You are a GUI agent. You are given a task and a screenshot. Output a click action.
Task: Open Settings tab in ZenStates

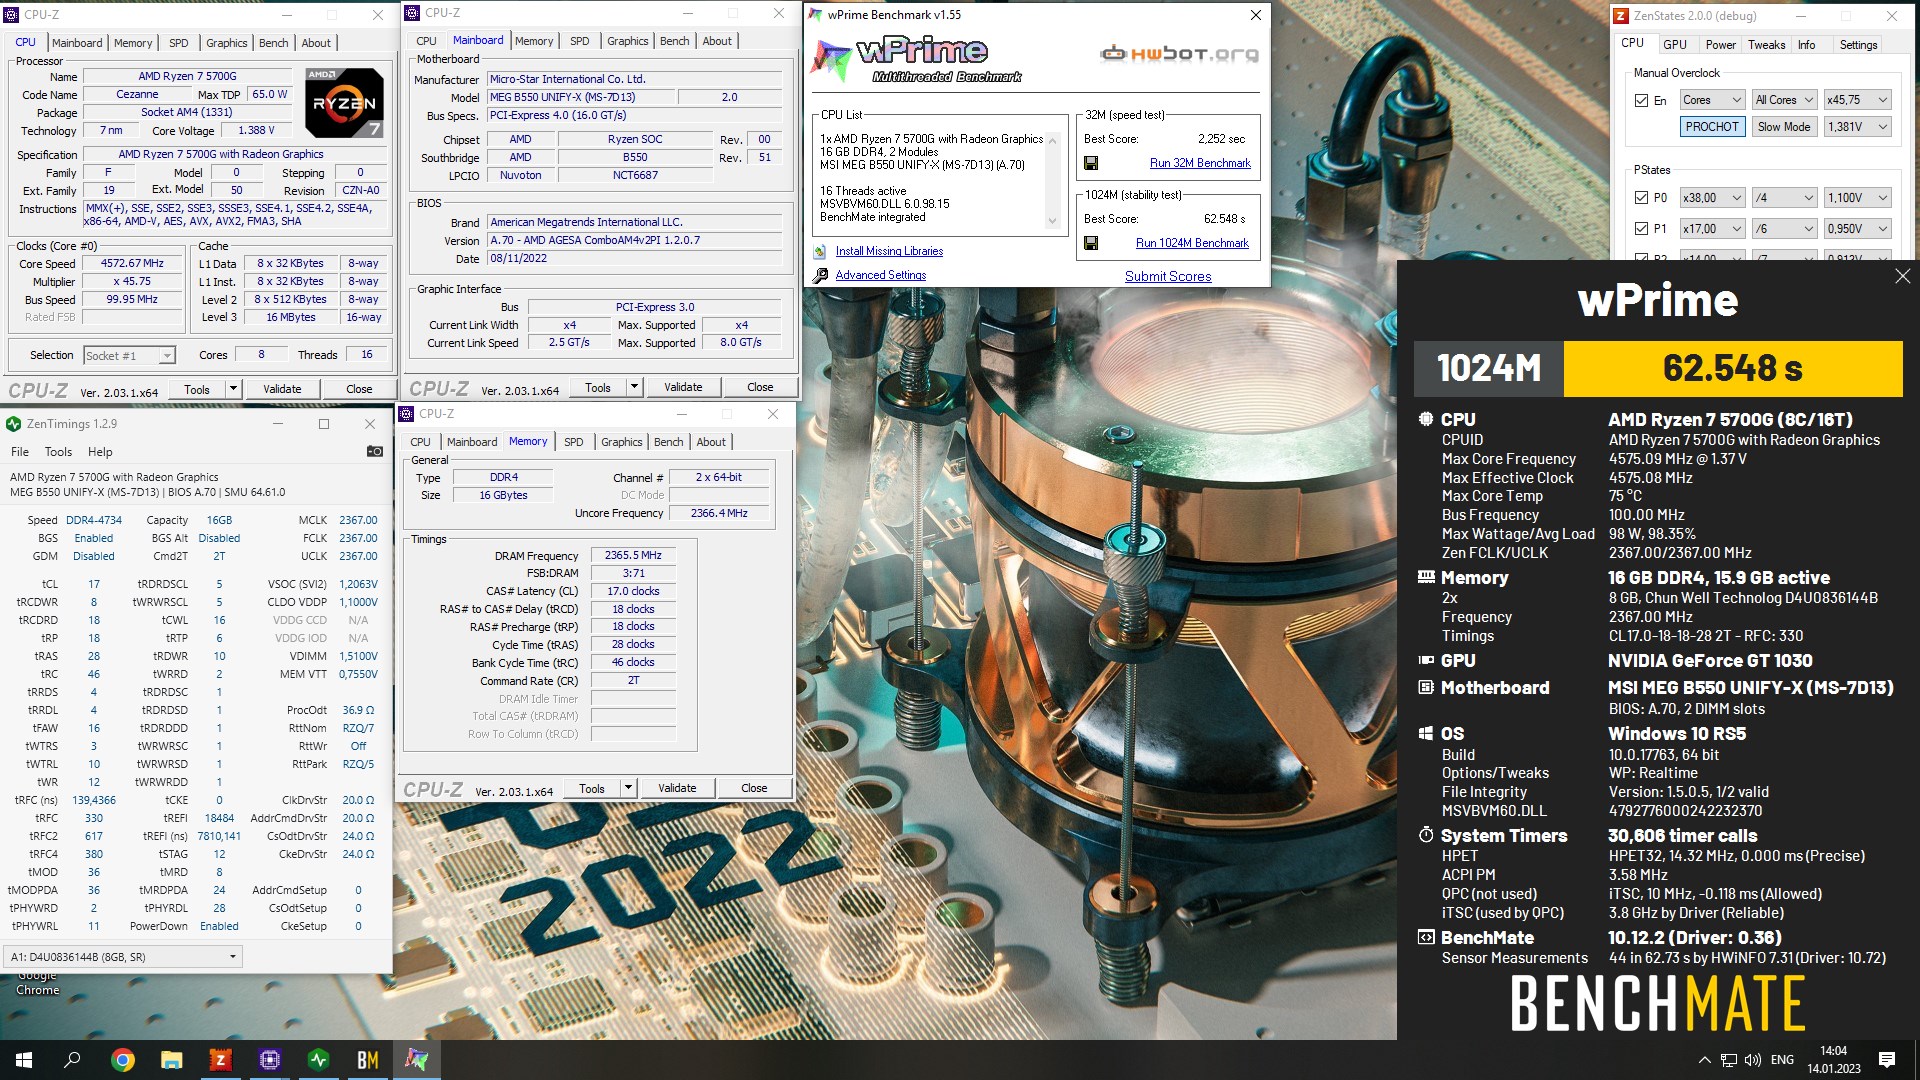pos(1858,45)
